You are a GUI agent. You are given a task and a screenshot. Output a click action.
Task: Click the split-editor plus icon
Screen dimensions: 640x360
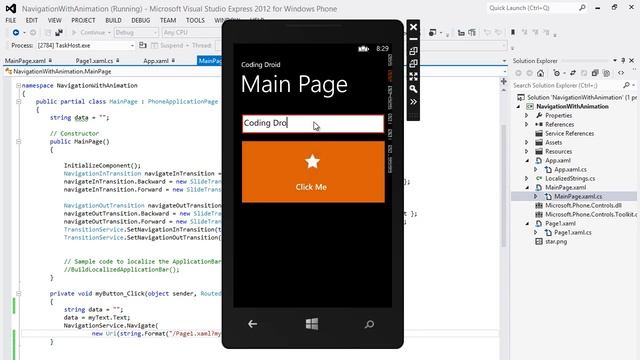tap(504, 82)
